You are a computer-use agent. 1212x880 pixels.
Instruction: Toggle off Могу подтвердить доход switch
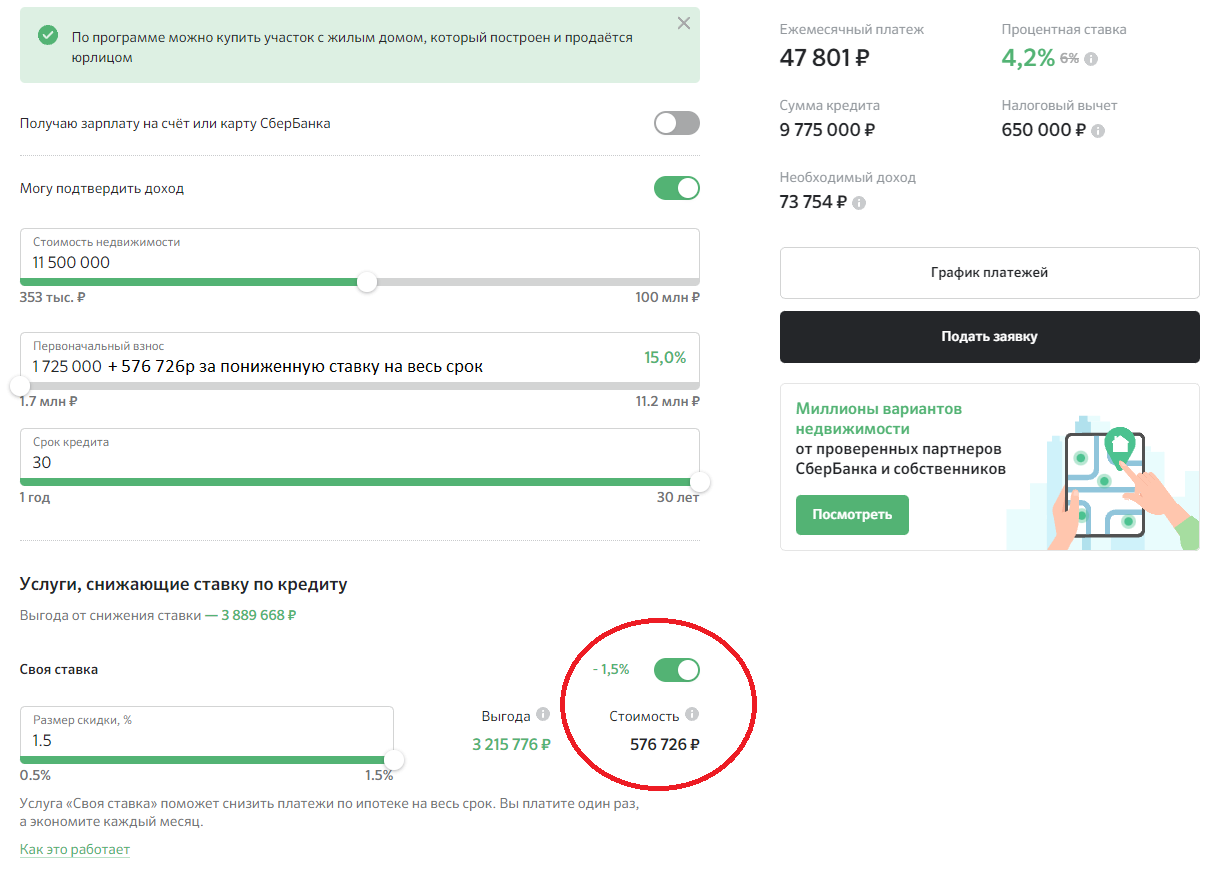tap(677, 188)
